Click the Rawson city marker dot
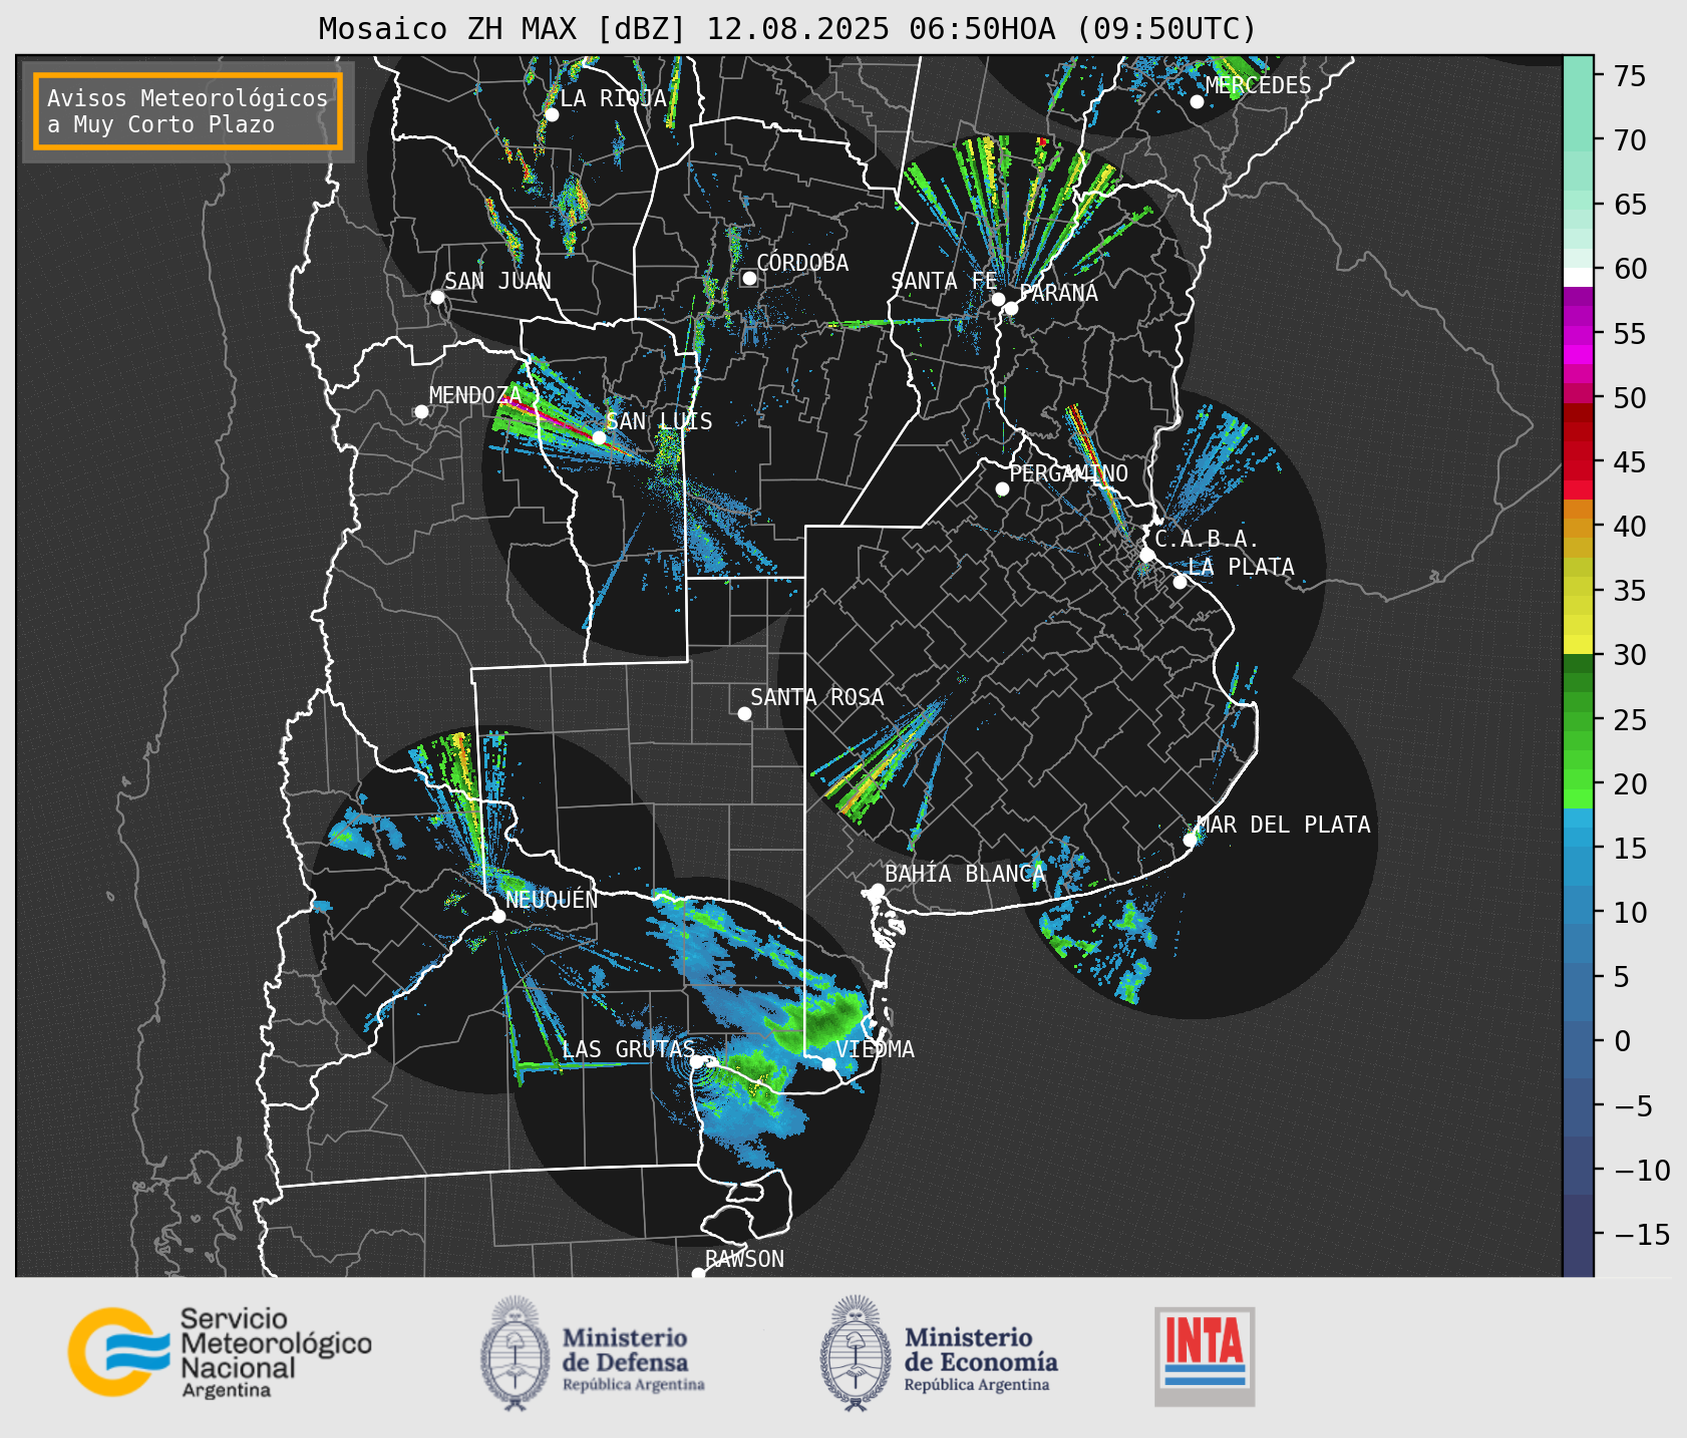This screenshot has width=1687, height=1438. point(698,1273)
